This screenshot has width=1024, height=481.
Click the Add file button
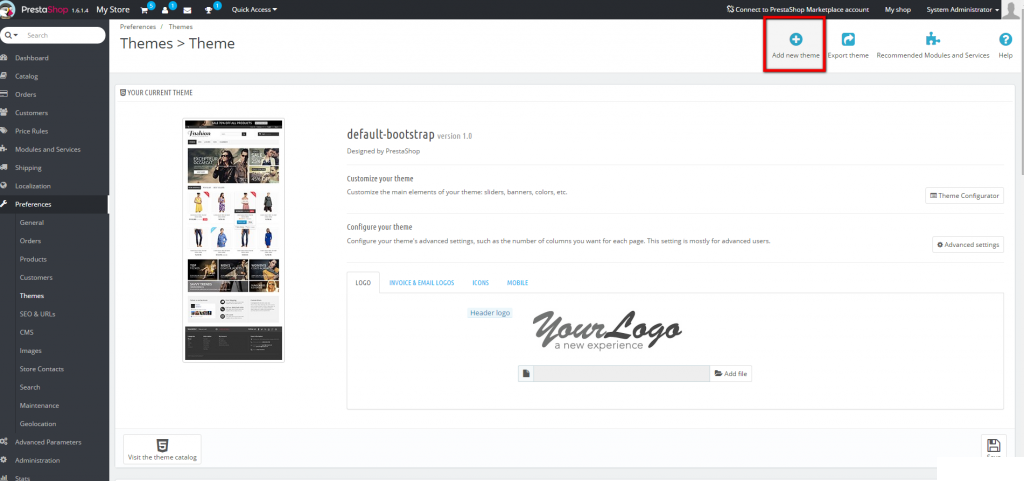point(731,373)
